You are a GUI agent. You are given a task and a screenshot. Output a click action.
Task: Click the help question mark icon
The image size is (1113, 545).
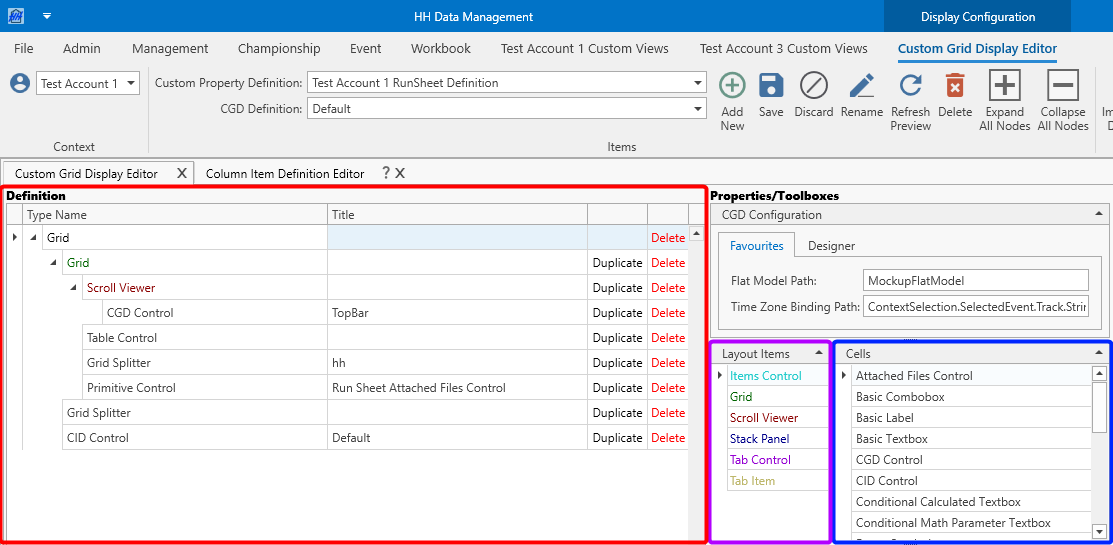(x=385, y=172)
